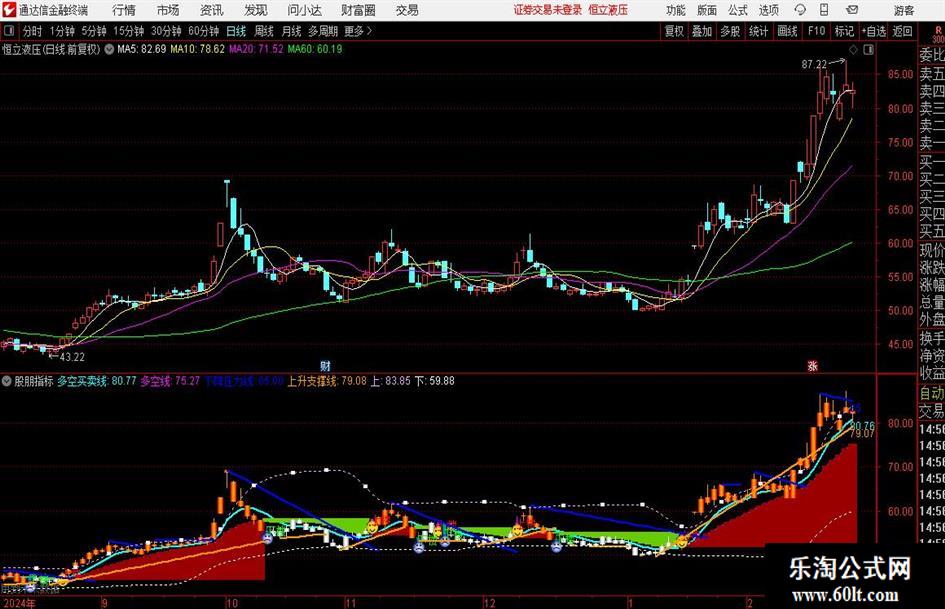
Task: Click the MA5: 82.69 label
Action: [142, 49]
